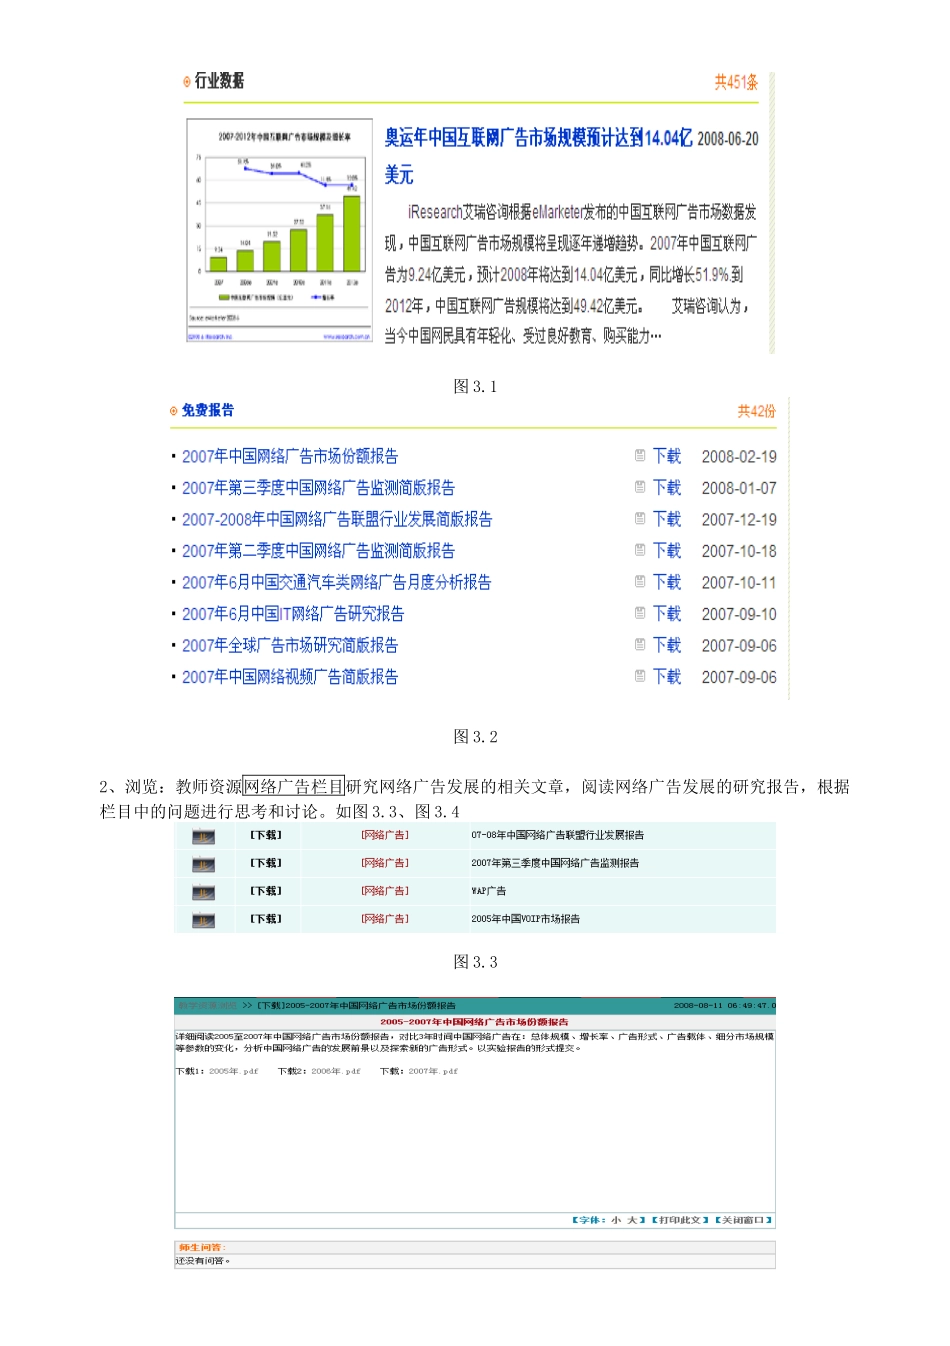
Task: Click [下载] for 07-08年中国网络广告联盟行业发展报告
Action: click(x=266, y=835)
